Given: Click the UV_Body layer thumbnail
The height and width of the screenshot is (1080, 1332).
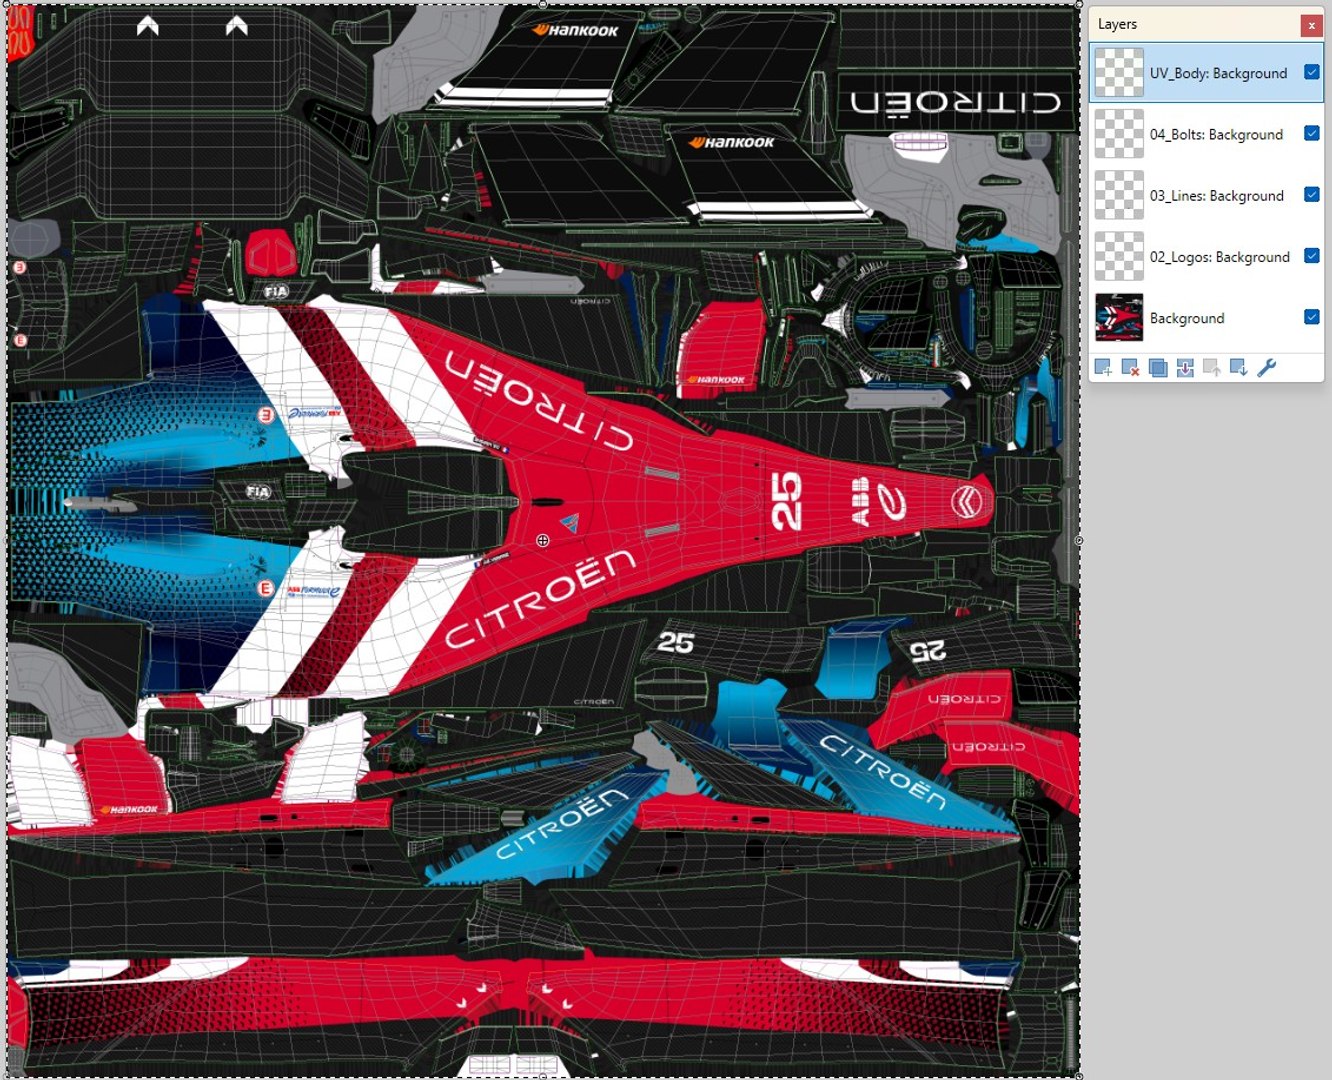Looking at the screenshot, I should pos(1119,73).
